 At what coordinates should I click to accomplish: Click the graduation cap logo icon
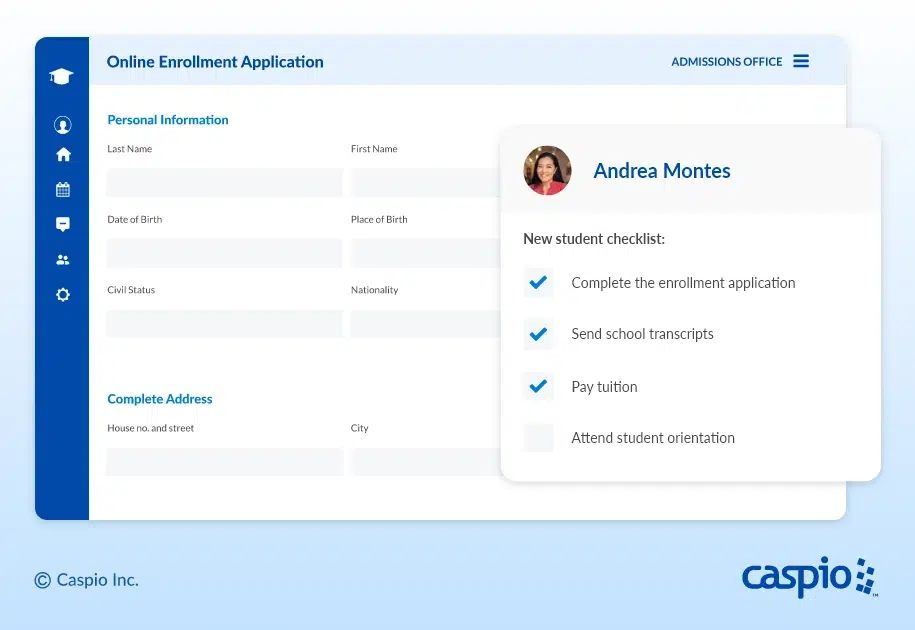click(62, 77)
